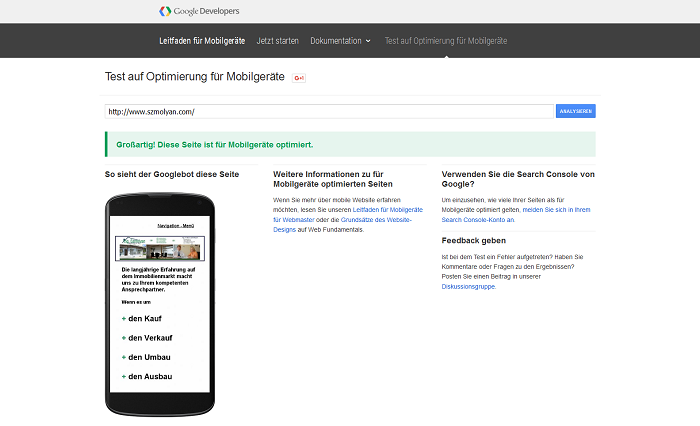The image size is (700, 426).
Task: Click 'den Umbau' in phone preview
Action: (x=149, y=357)
